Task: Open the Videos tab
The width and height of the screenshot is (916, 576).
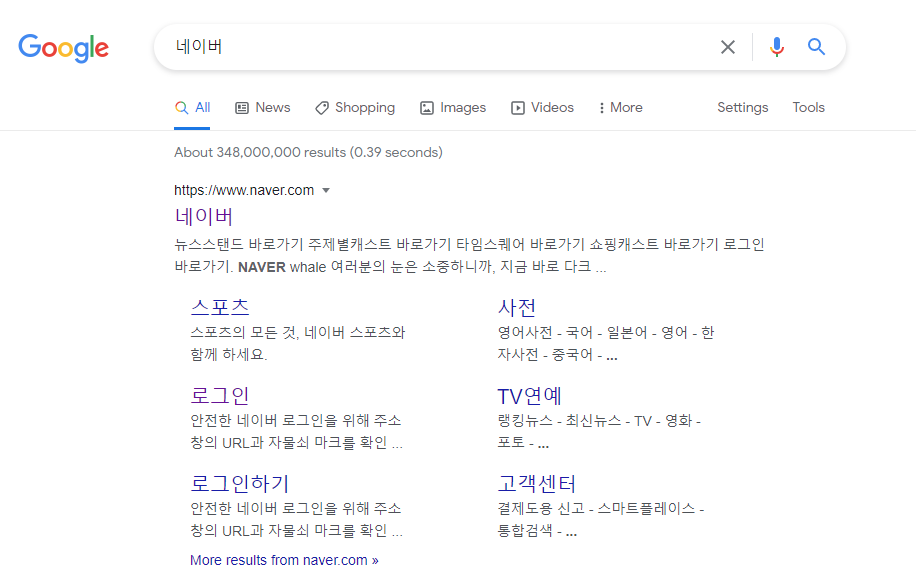Action: pos(542,107)
